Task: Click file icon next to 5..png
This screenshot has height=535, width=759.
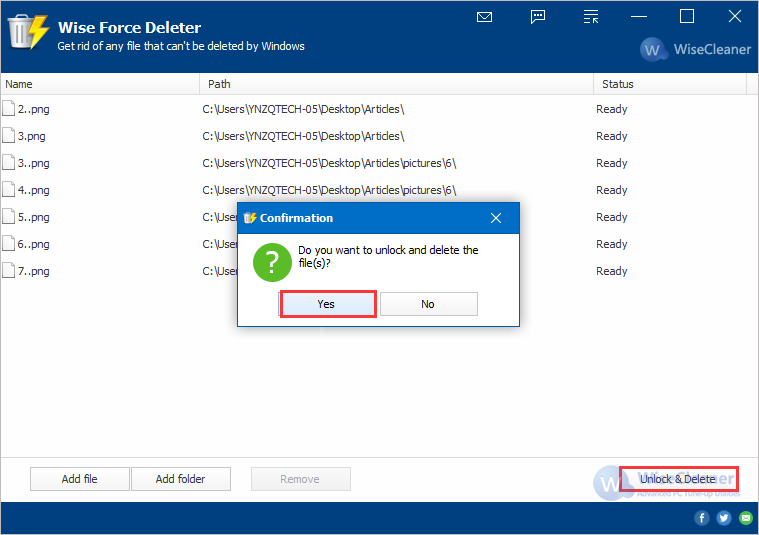Action: [x=9, y=216]
